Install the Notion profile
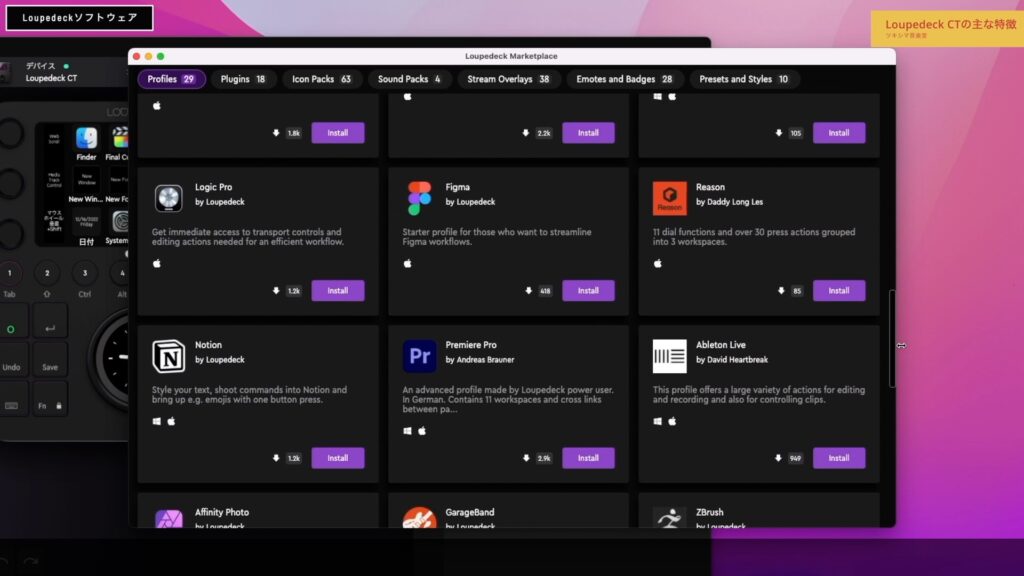Viewport: 1024px width, 576px height. [338, 458]
